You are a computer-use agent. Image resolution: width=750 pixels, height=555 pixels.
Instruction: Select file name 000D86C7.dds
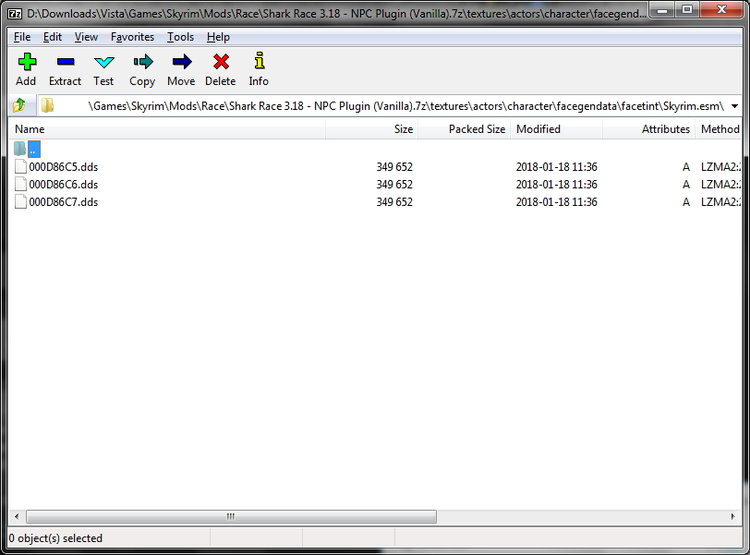pos(63,202)
